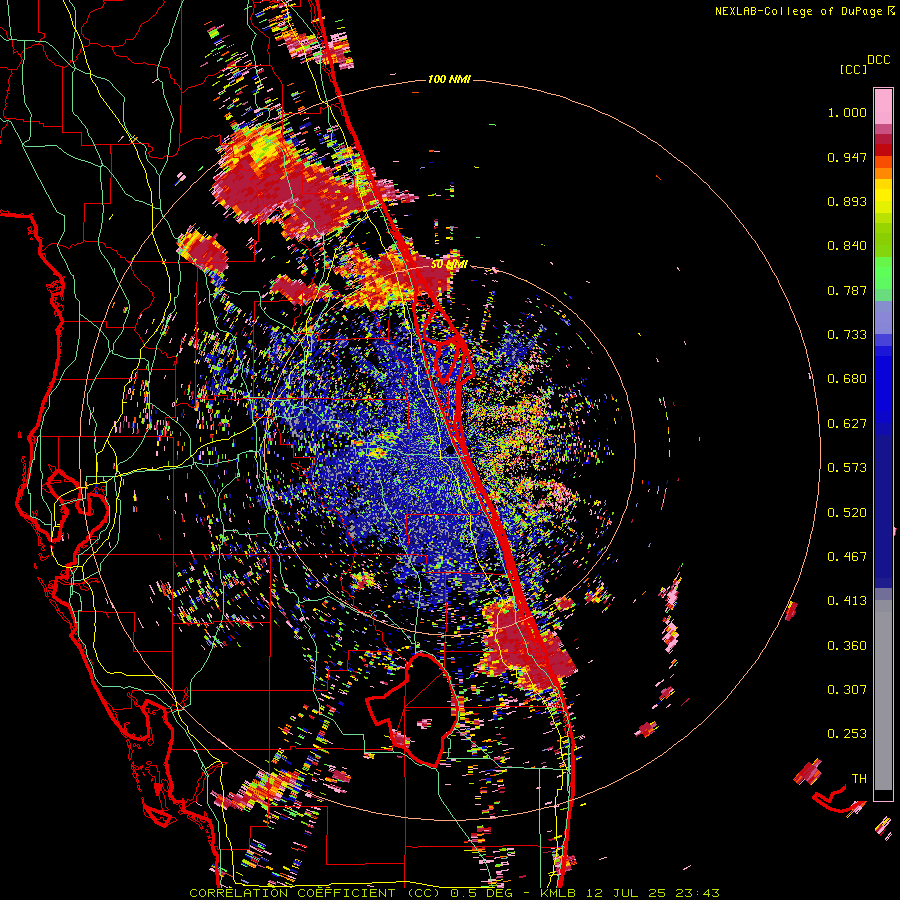Select the 0.573 scale value

pyautogui.click(x=847, y=468)
